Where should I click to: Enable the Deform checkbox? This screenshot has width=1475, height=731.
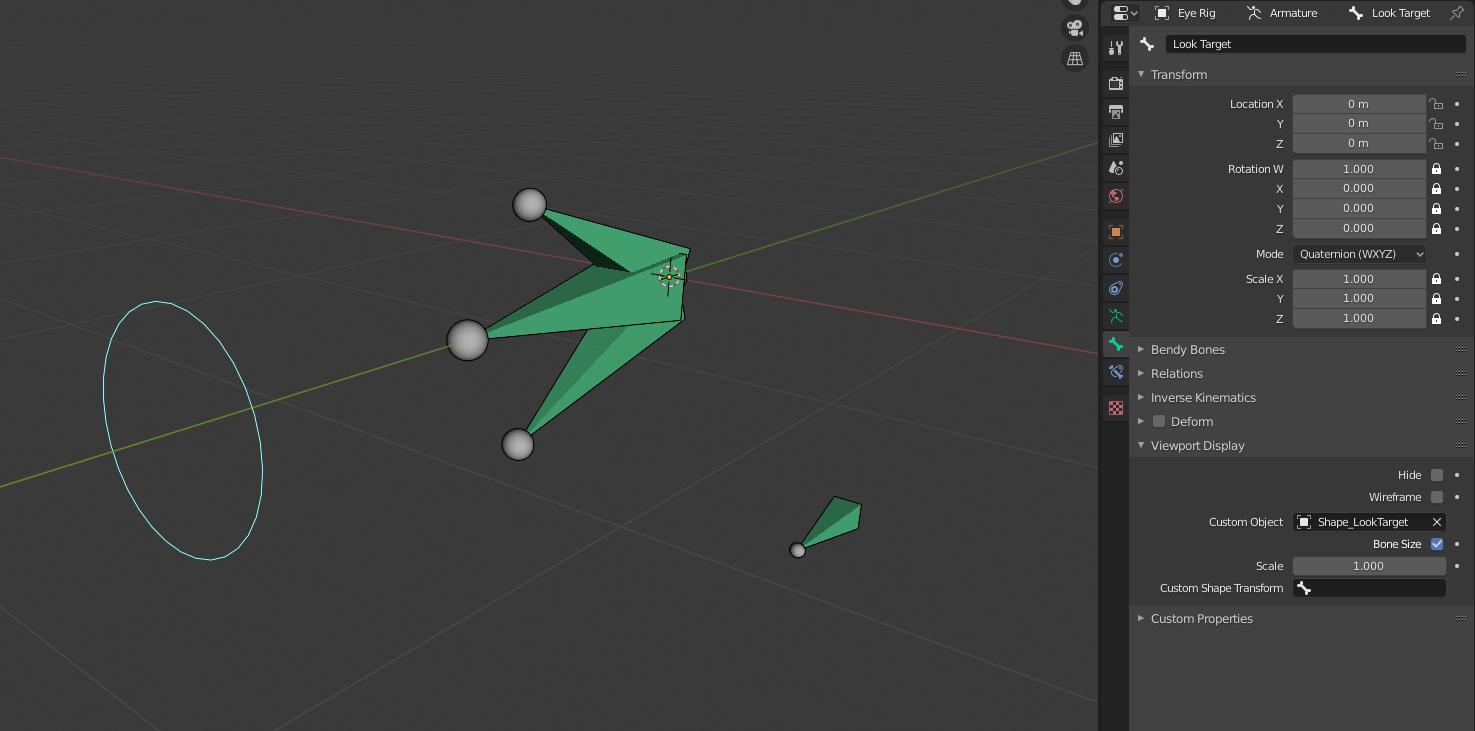[1159, 421]
